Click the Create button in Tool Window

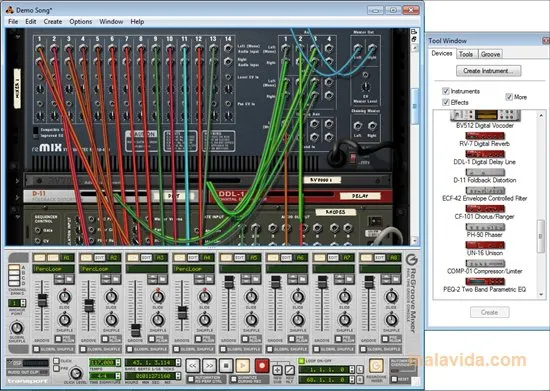pyautogui.click(x=490, y=312)
